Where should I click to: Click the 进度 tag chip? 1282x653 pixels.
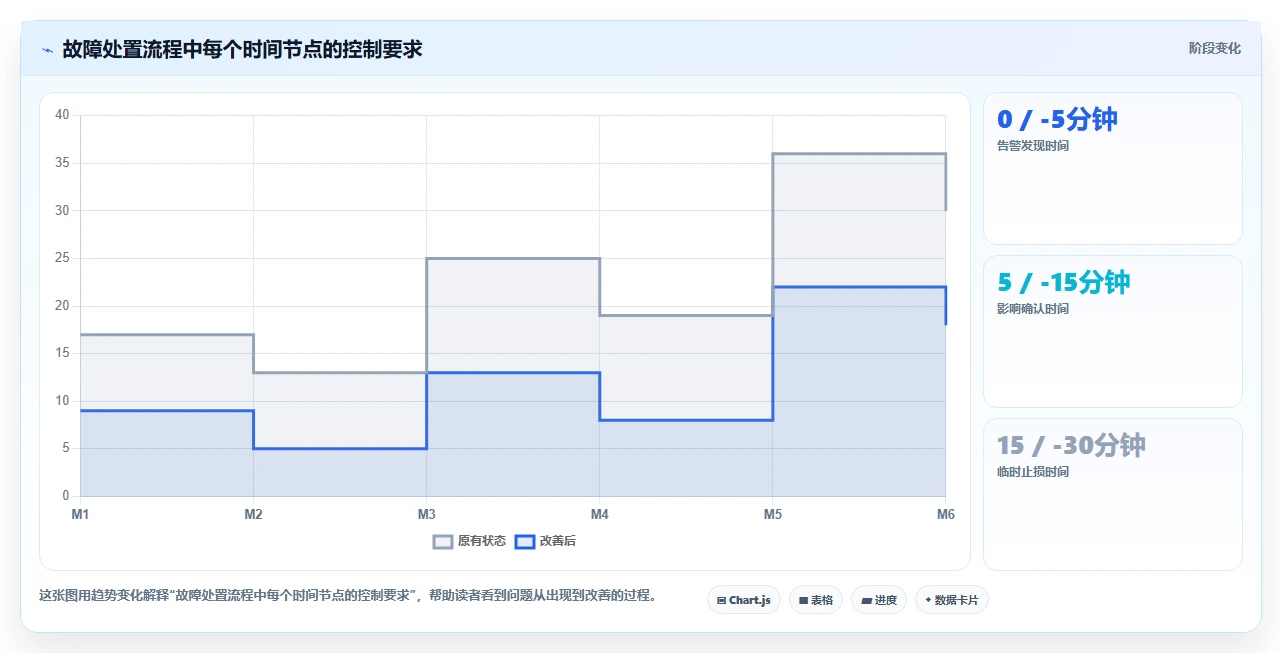[879, 600]
